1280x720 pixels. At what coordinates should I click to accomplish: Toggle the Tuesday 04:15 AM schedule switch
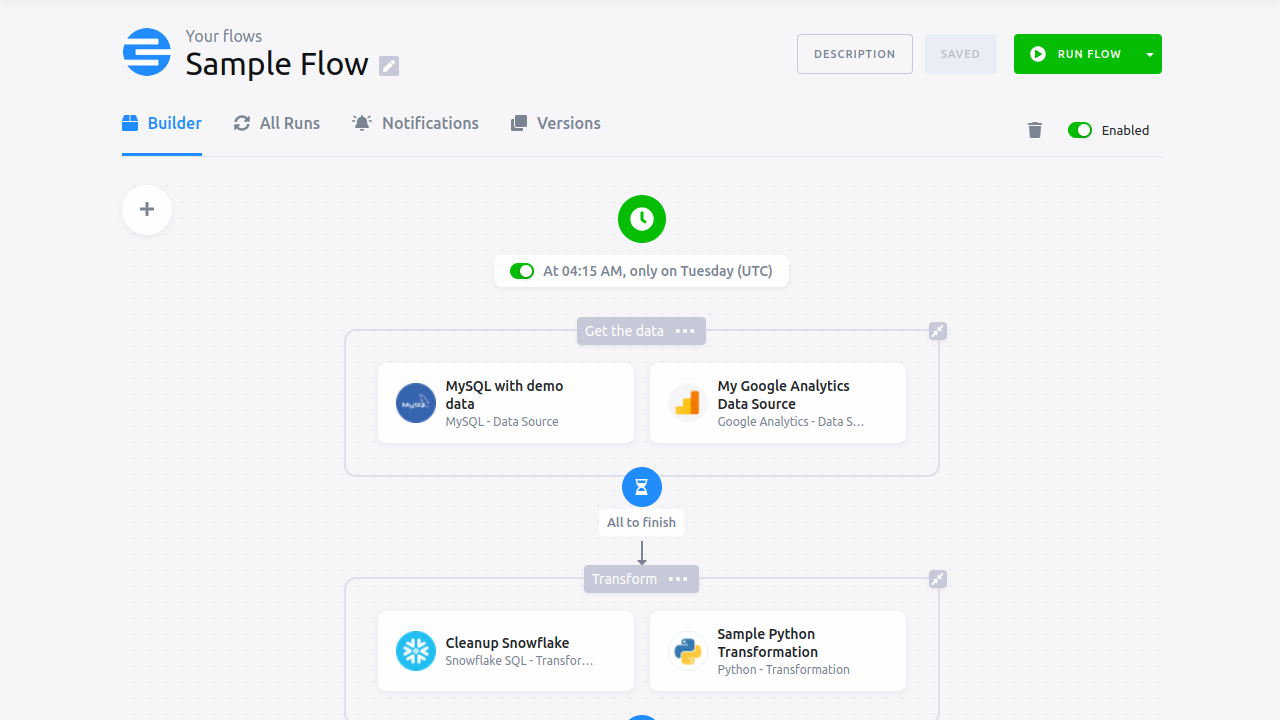[521, 270]
